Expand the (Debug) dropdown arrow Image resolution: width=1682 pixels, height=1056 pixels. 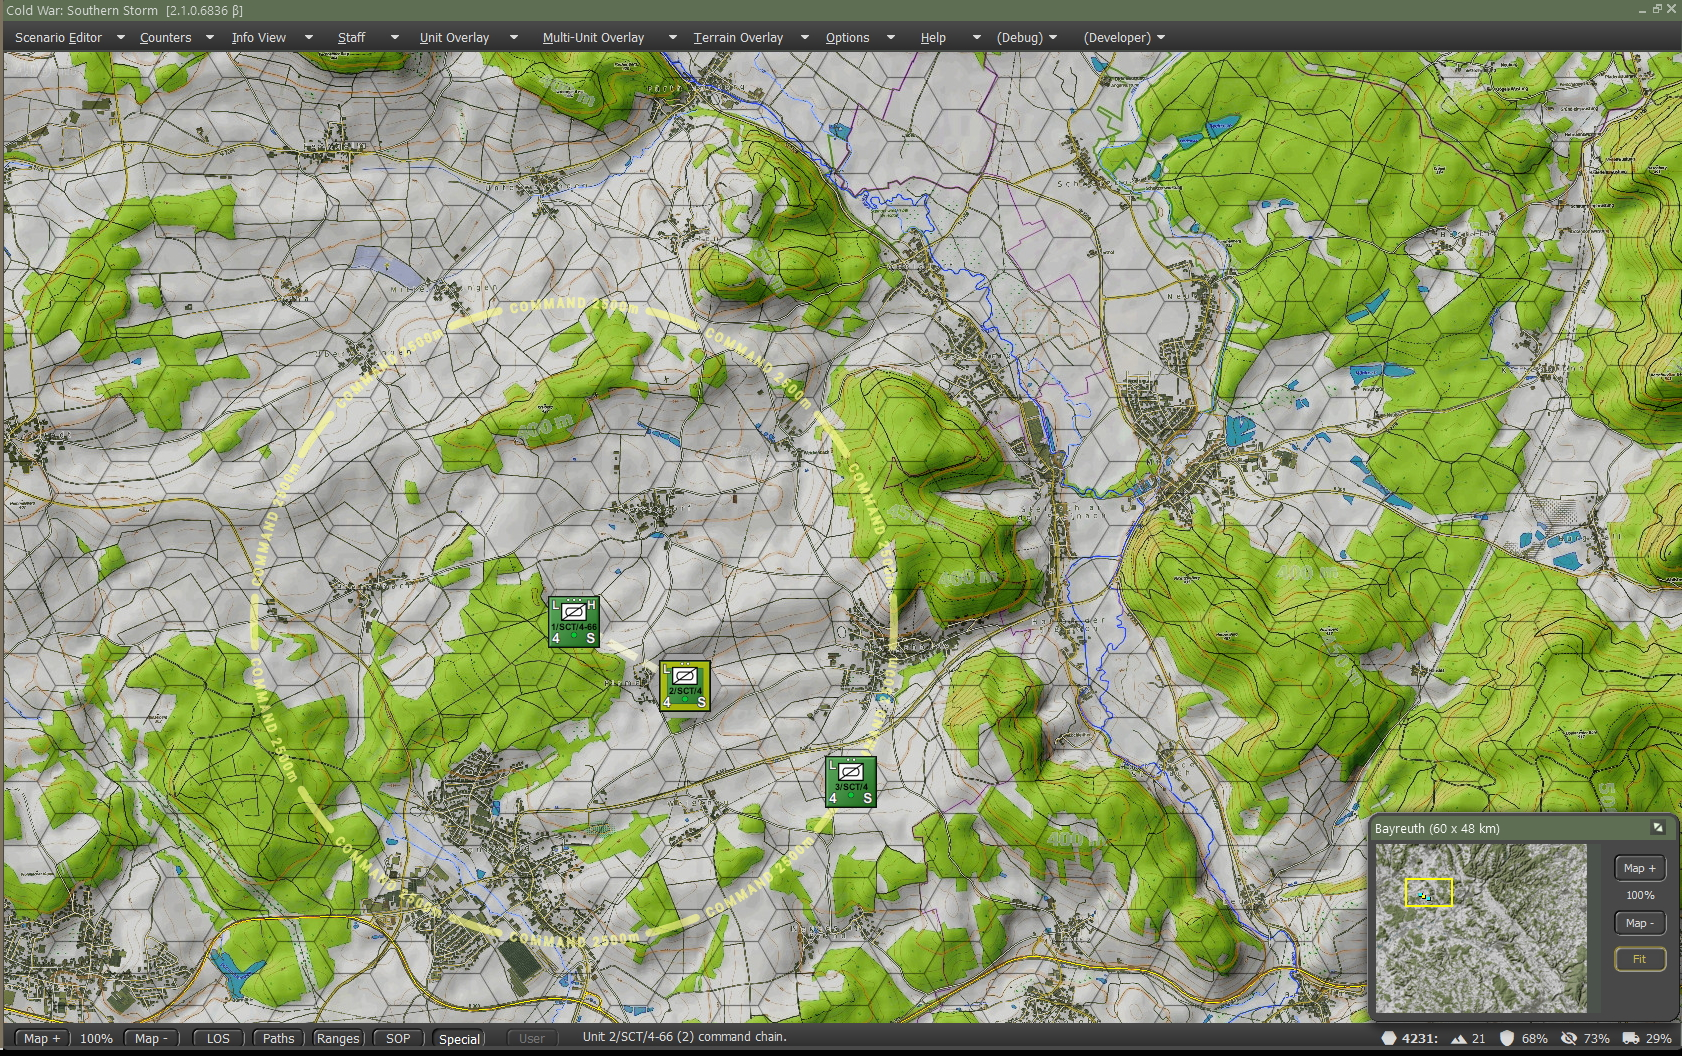[1053, 37]
